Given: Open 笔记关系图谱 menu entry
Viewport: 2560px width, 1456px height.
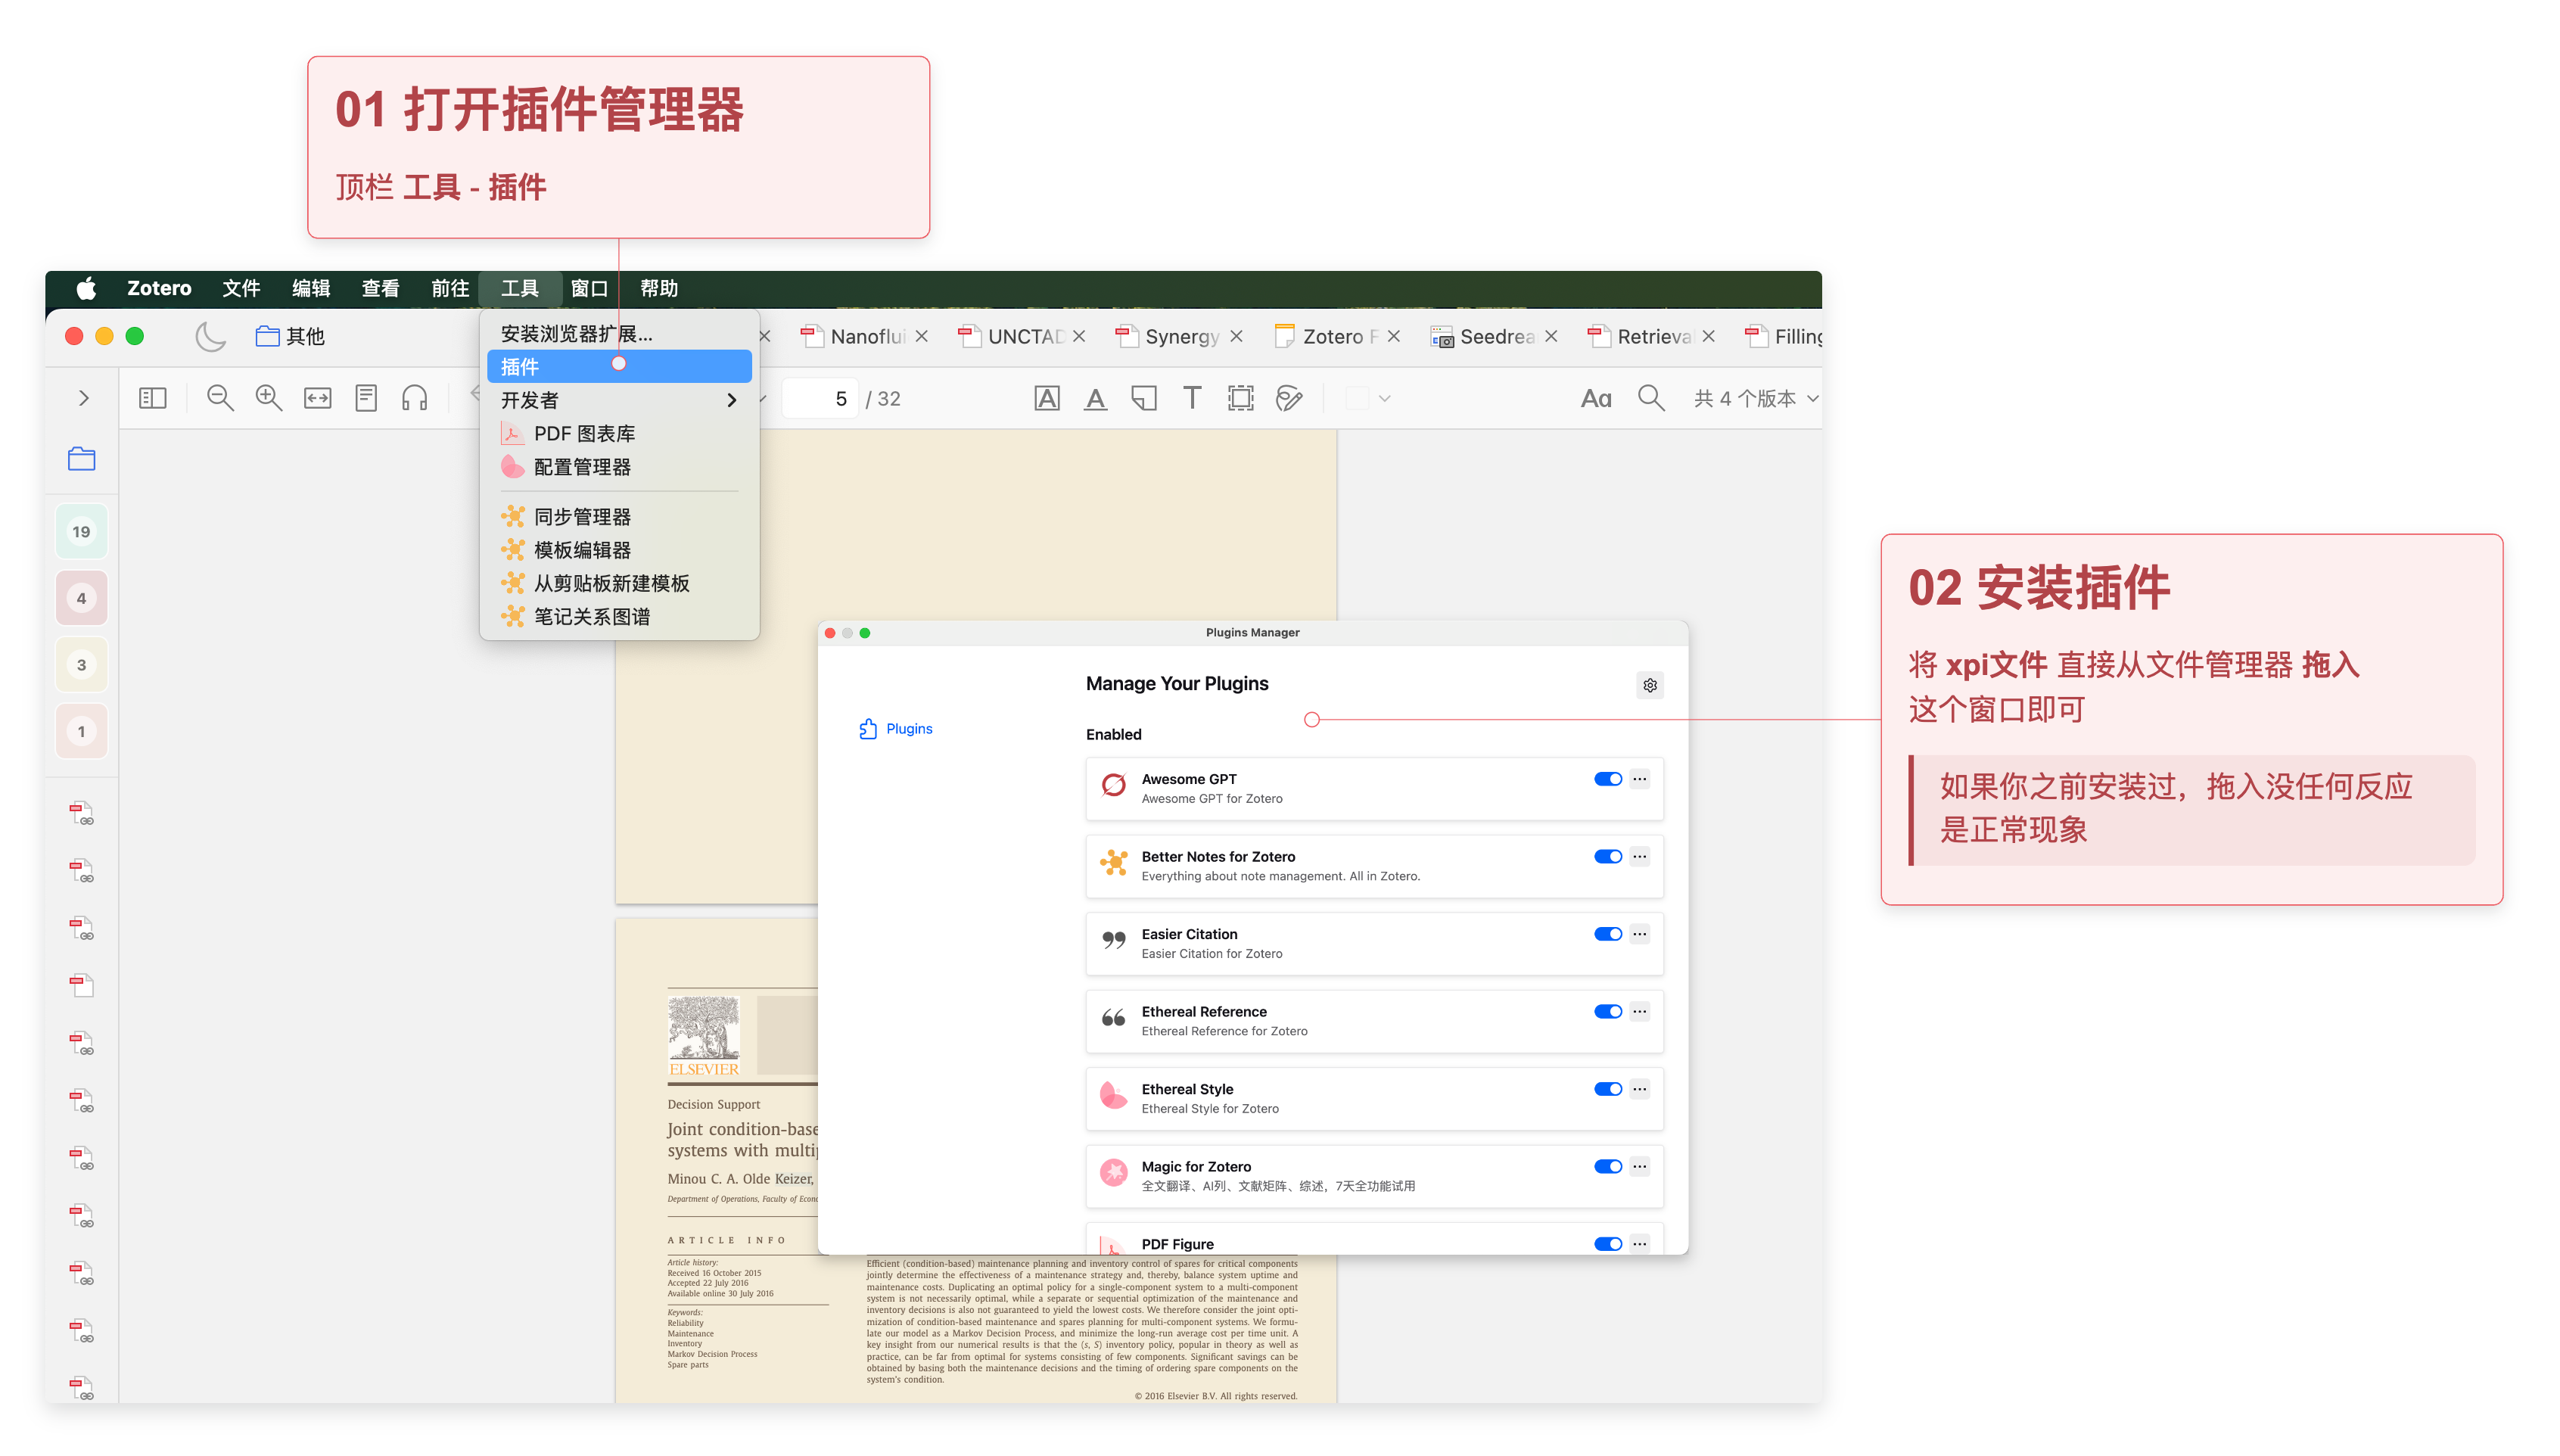Looking at the screenshot, I should (619, 617).
